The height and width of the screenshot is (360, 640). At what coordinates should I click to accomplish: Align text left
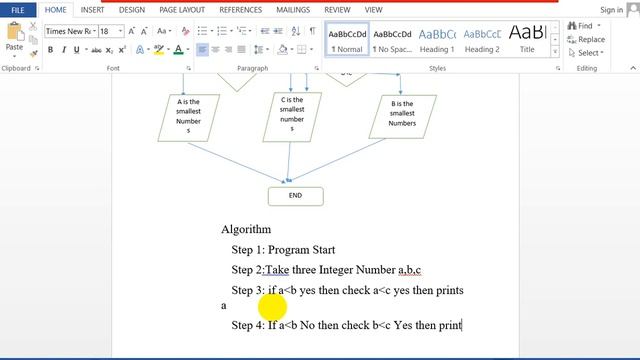[x=202, y=50]
